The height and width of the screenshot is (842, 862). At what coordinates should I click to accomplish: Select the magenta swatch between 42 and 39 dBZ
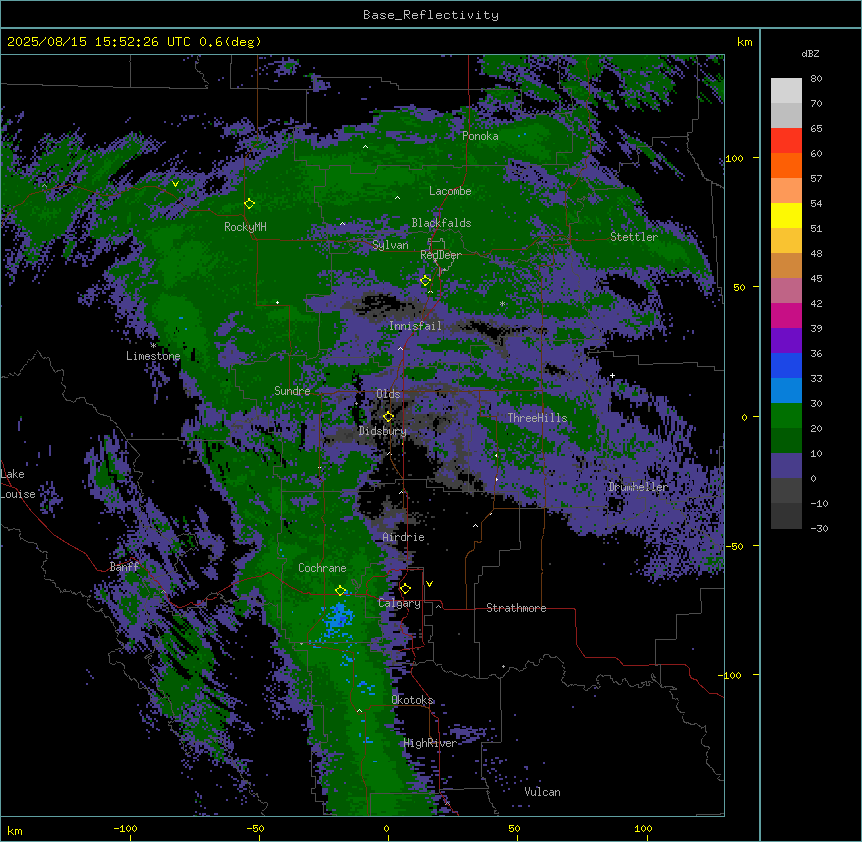(x=786, y=316)
